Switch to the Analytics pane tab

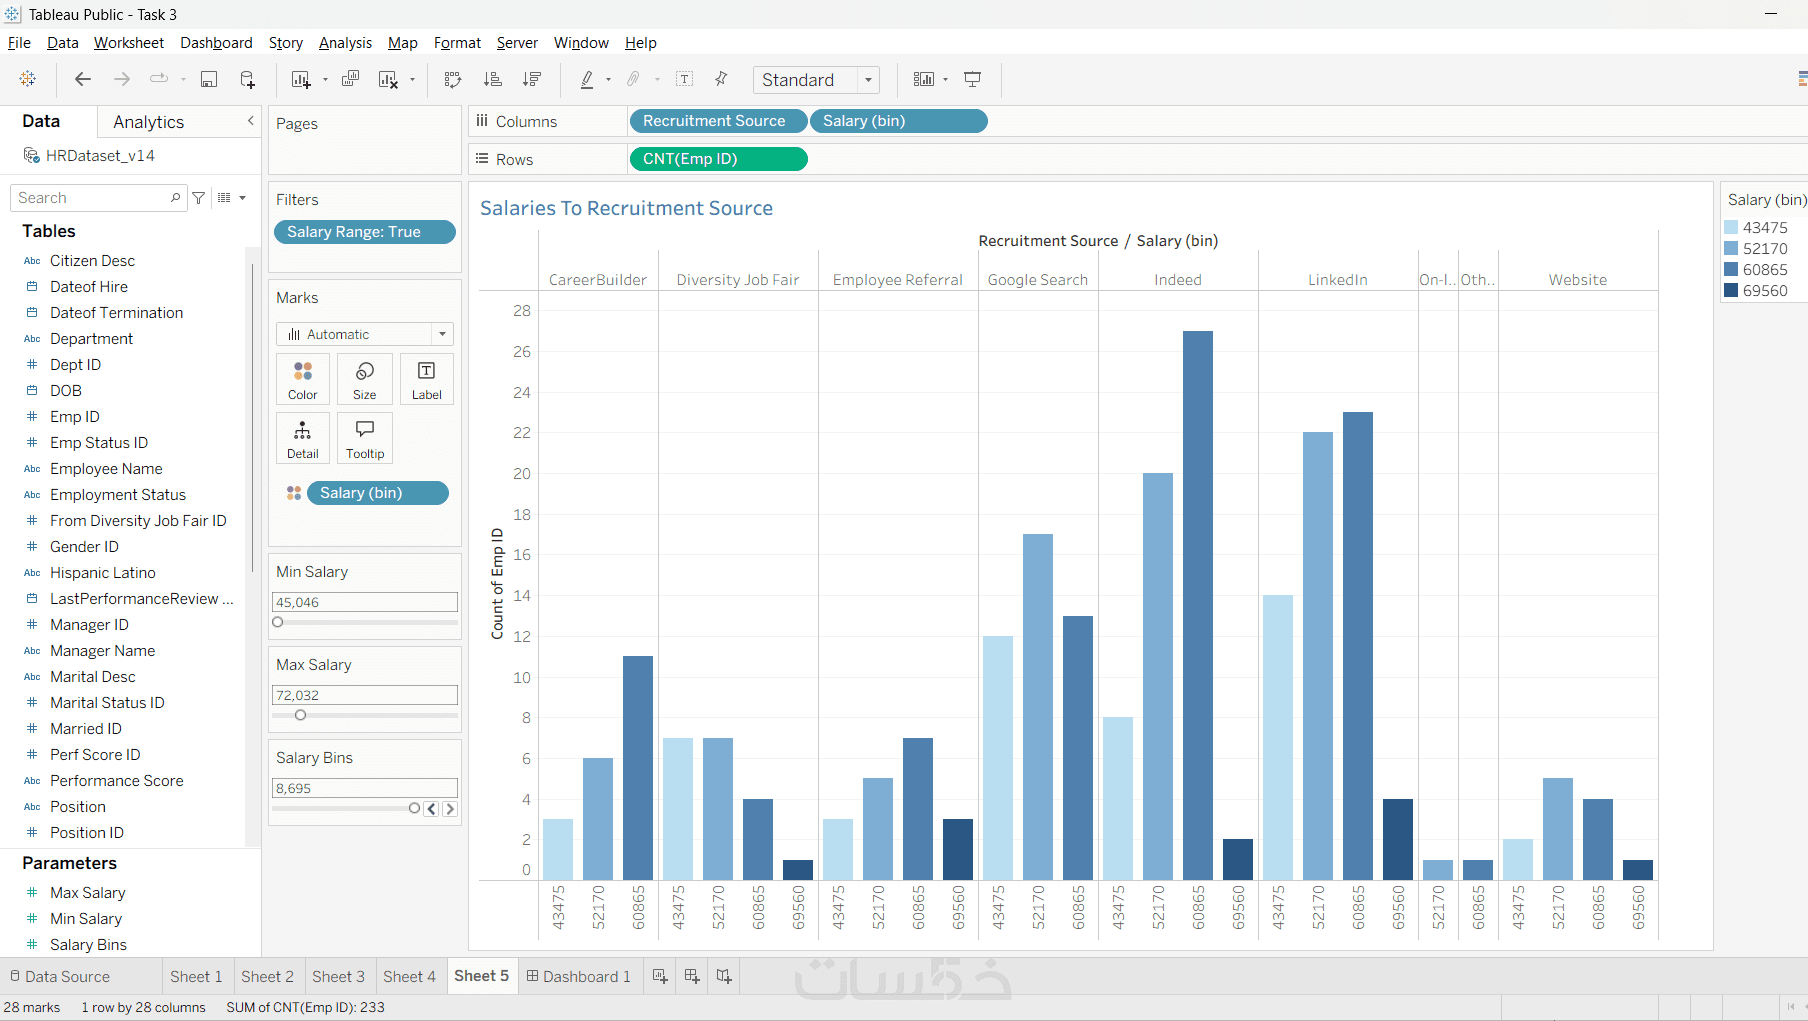149,122
